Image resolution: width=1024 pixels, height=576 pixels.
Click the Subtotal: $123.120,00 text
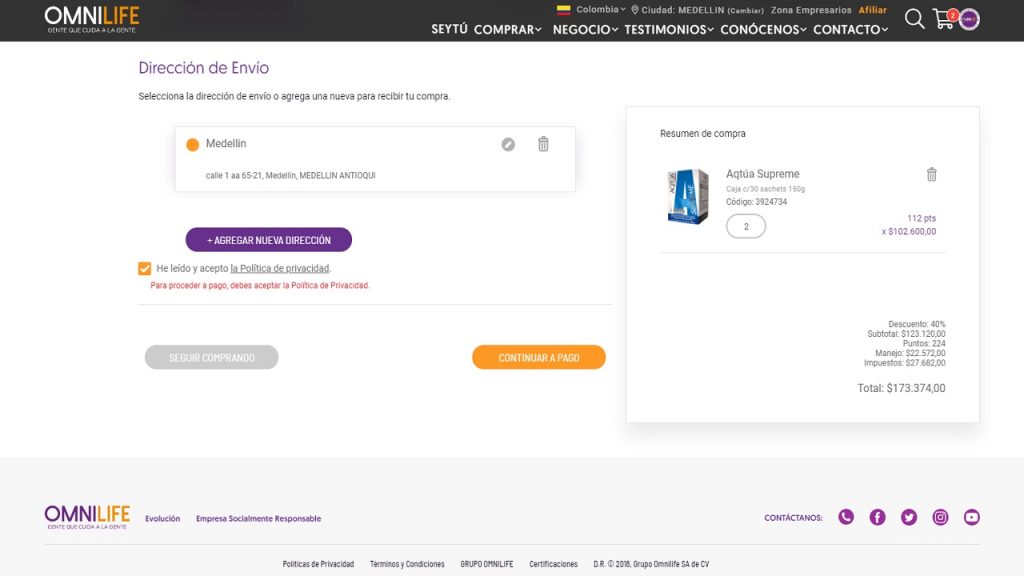(906, 334)
